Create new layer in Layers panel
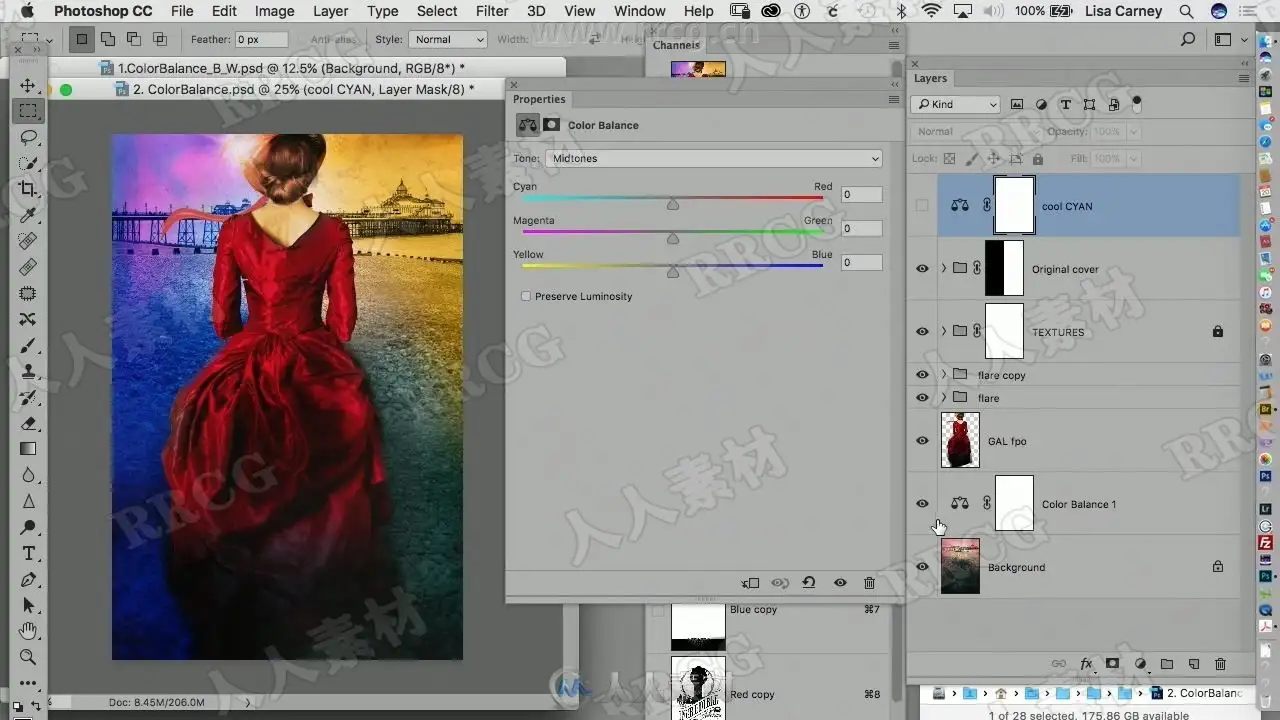Screen dimensions: 1280x720 [1193, 664]
